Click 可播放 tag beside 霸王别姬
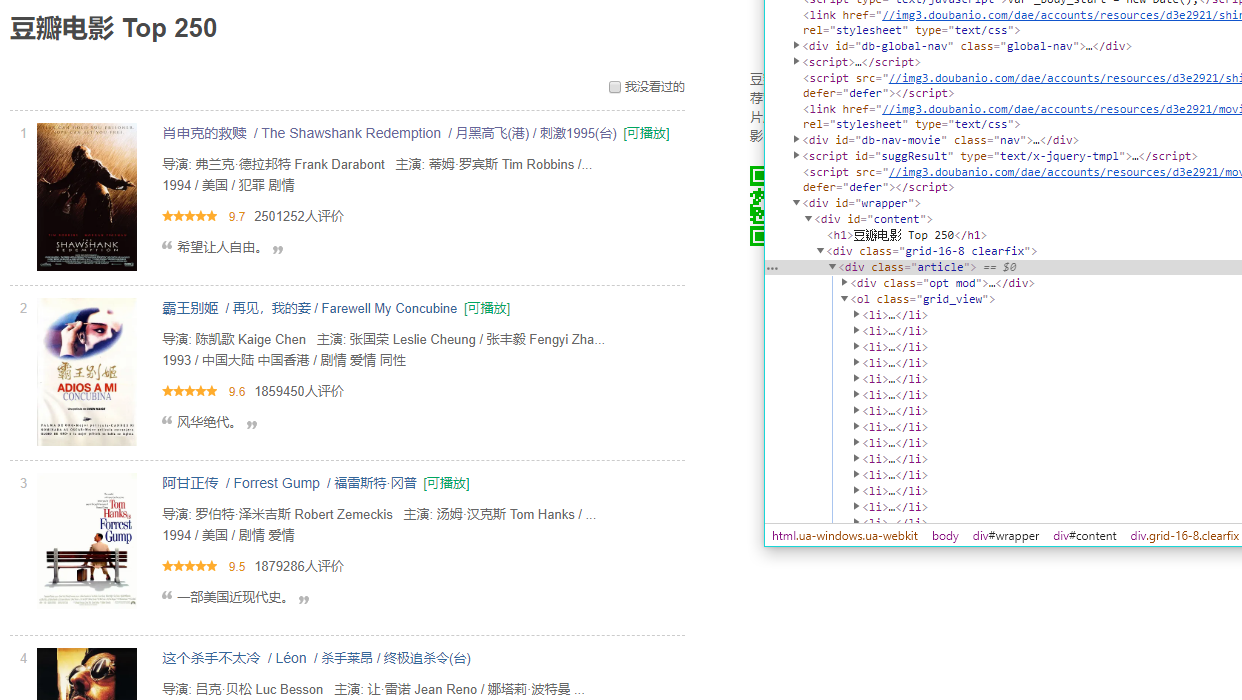The width and height of the screenshot is (1242, 700). click(487, 308)
